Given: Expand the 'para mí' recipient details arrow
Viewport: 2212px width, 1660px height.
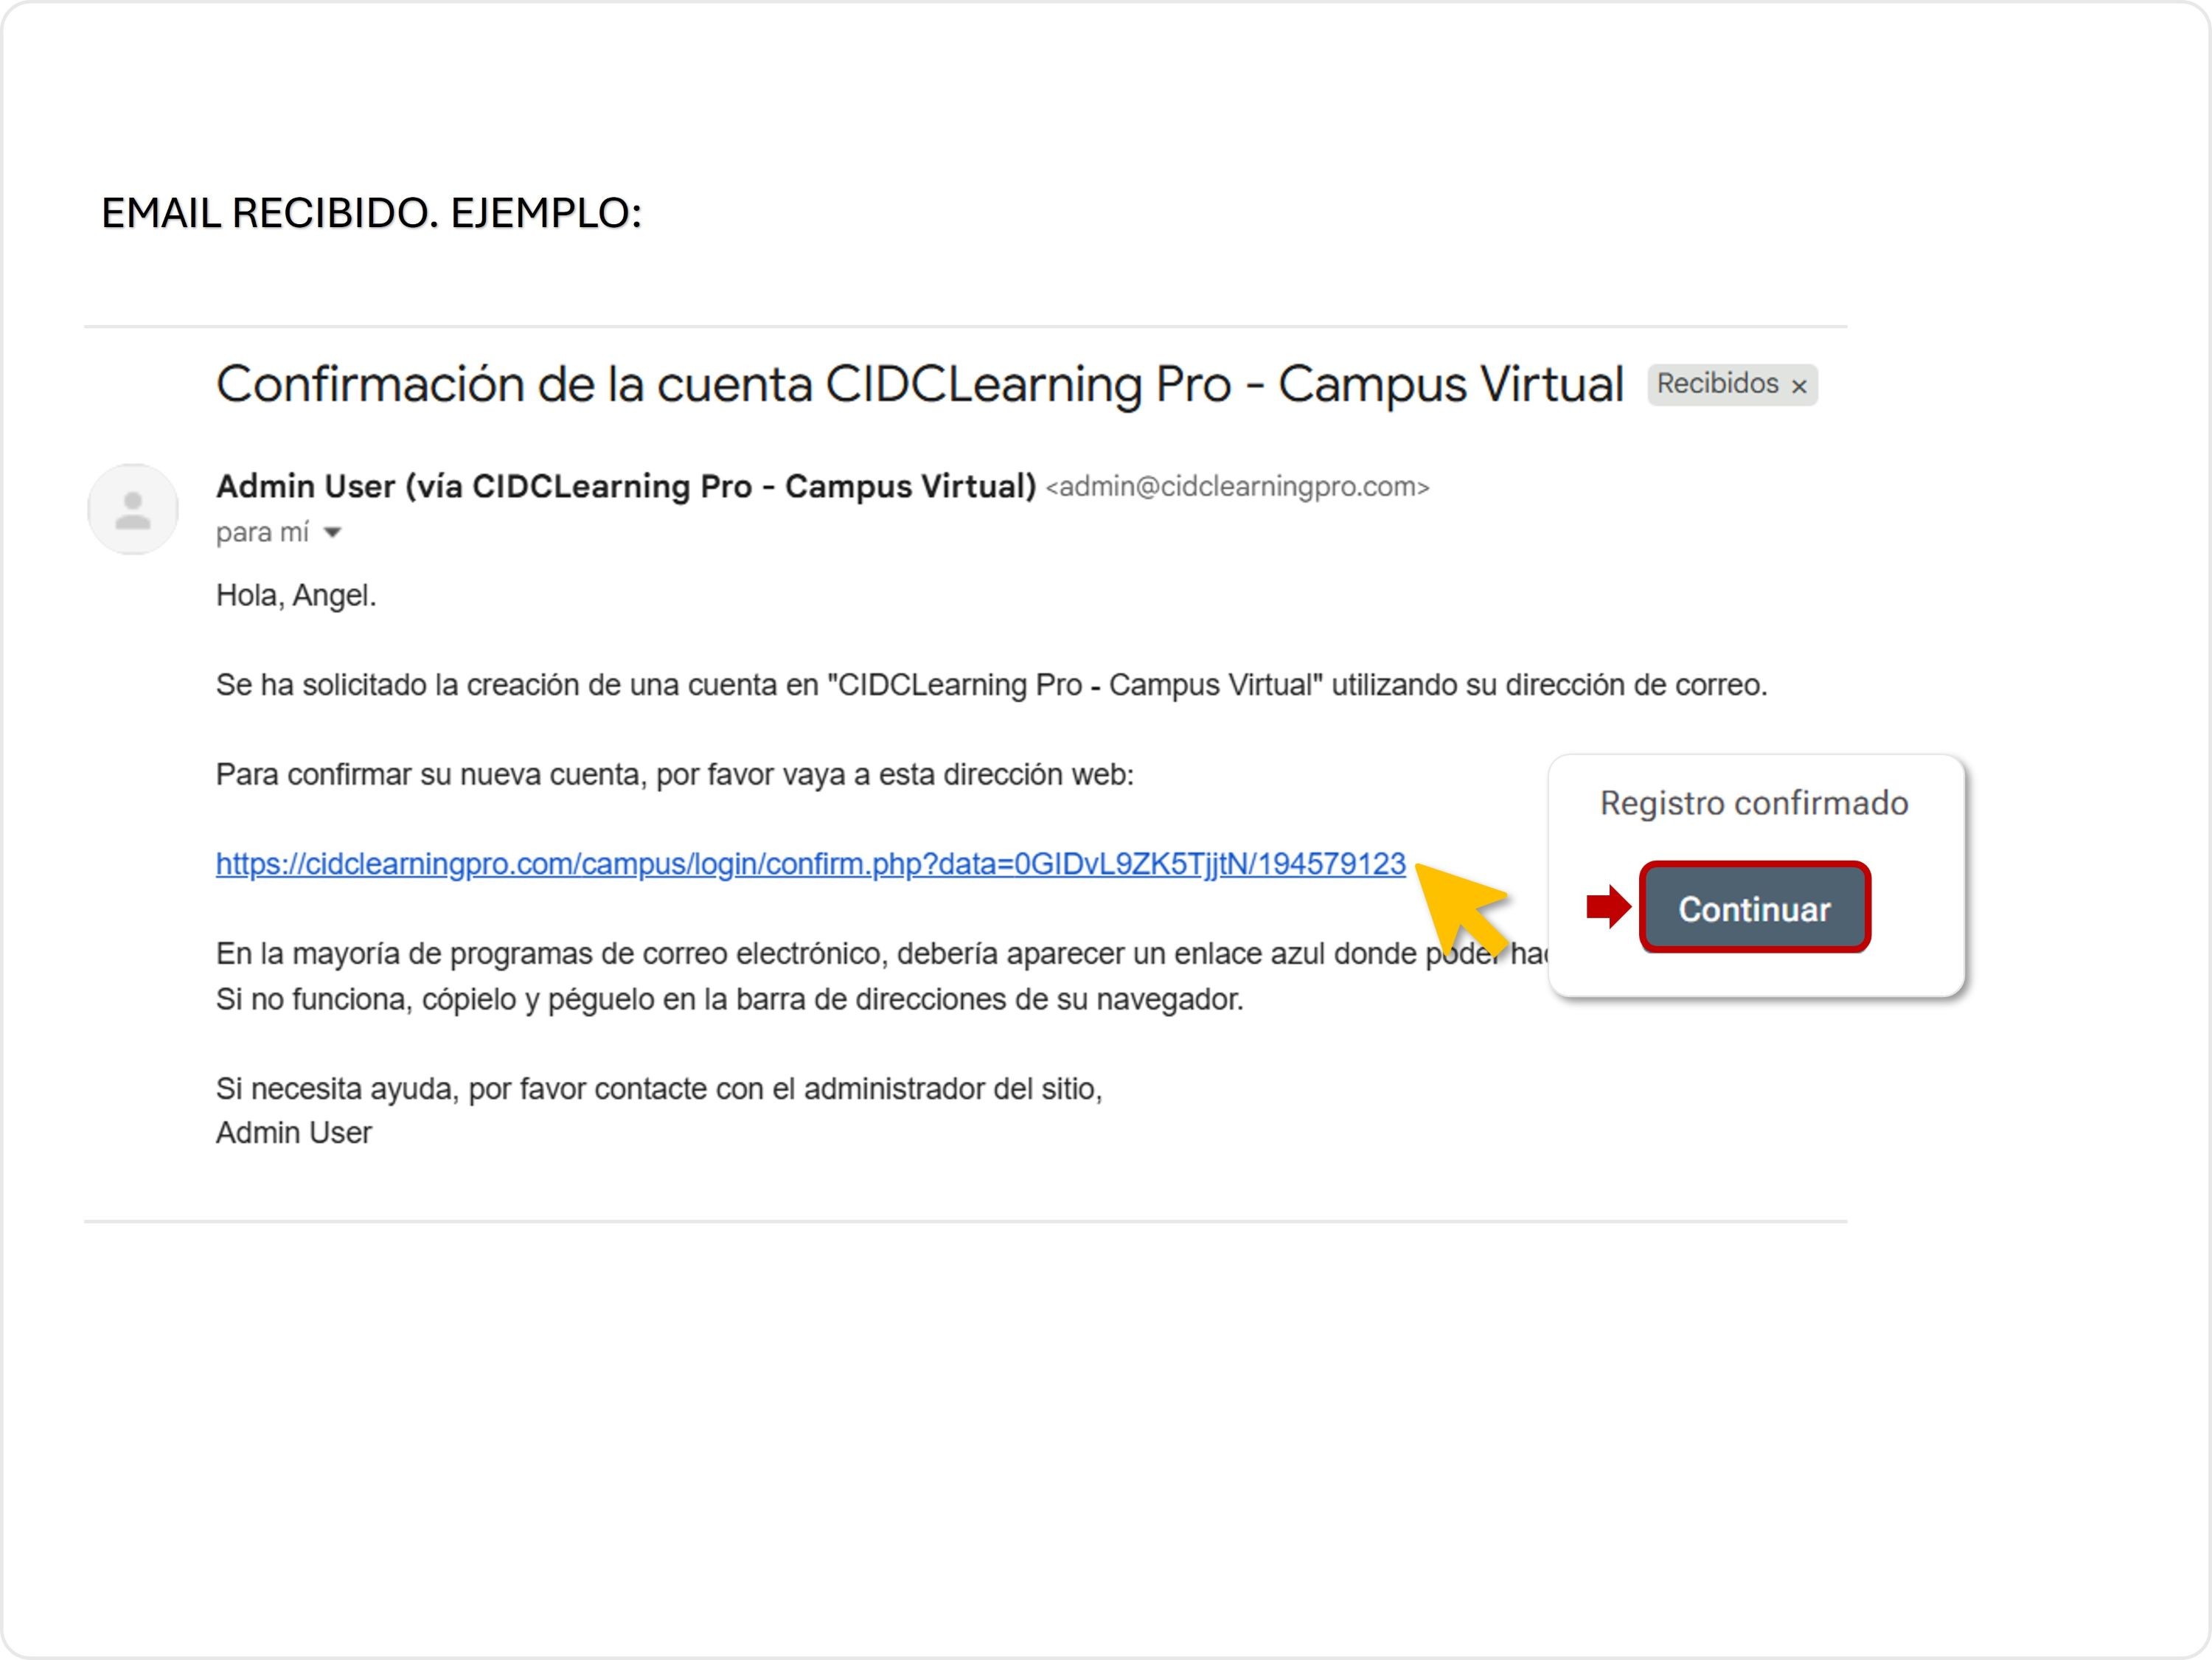Looking at the screenshot, I should [x=333, y=533].
